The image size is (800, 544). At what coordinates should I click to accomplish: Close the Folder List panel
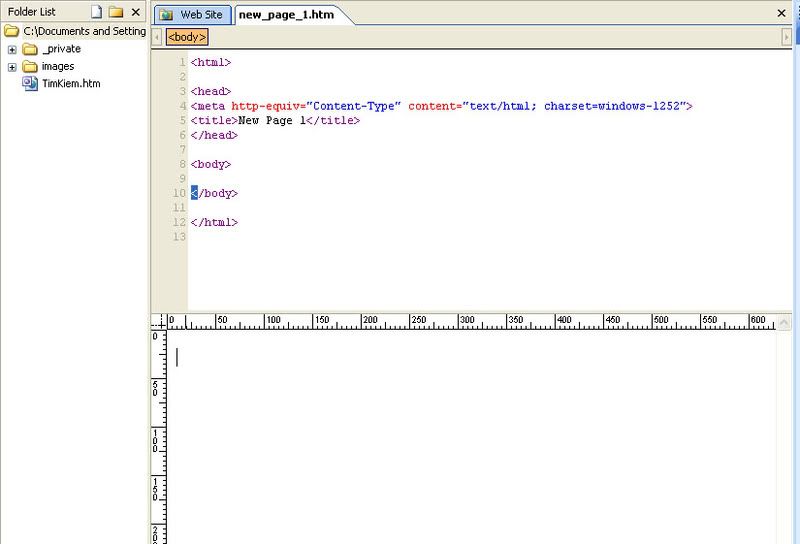[x=136, y=12]
